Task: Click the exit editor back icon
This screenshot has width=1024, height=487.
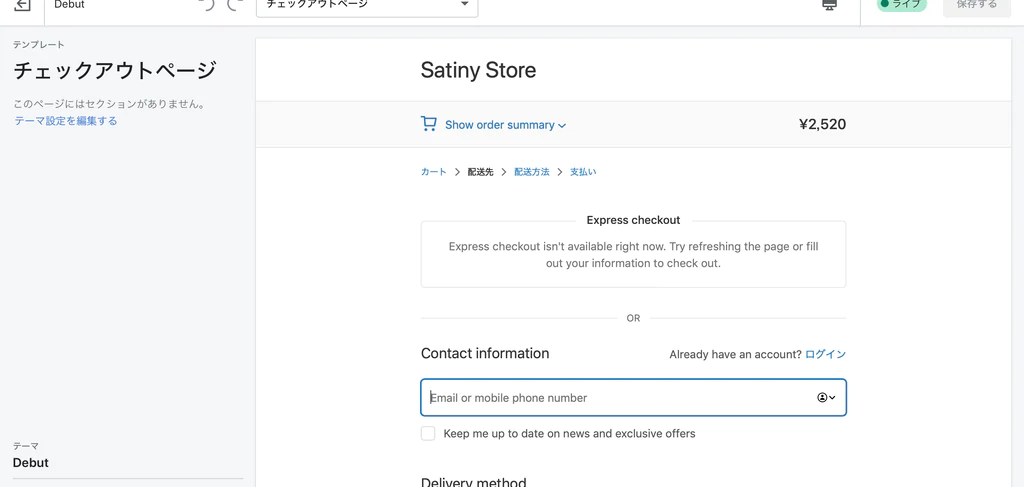Action: (x=22, y=5)
